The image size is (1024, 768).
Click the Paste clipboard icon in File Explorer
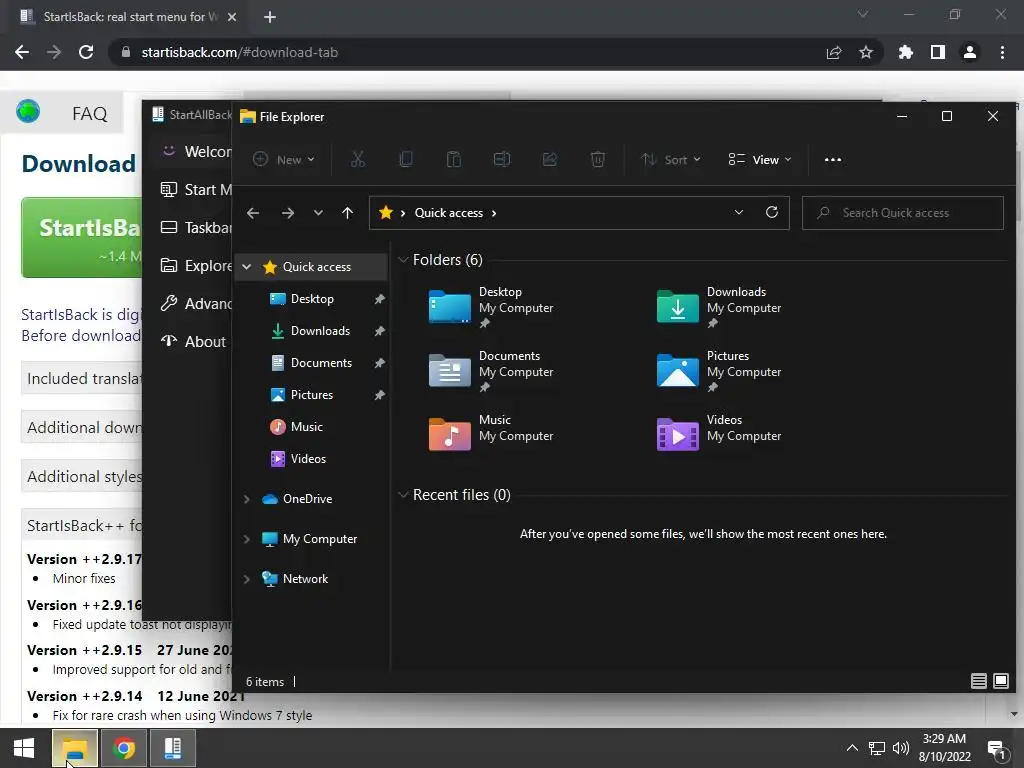tap(454, 159)
